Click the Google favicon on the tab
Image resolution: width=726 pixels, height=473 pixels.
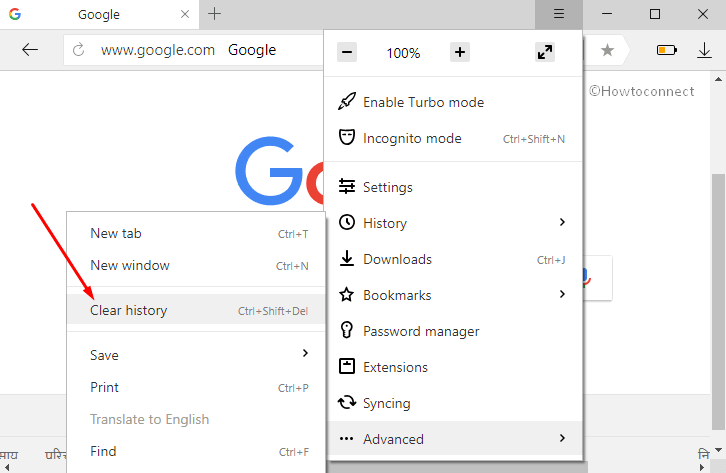15,14
